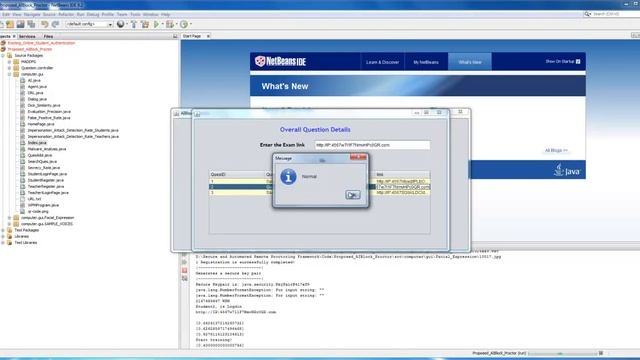Click the Undo toolbar icon
The image size is (640, 360).
point(44,24)
